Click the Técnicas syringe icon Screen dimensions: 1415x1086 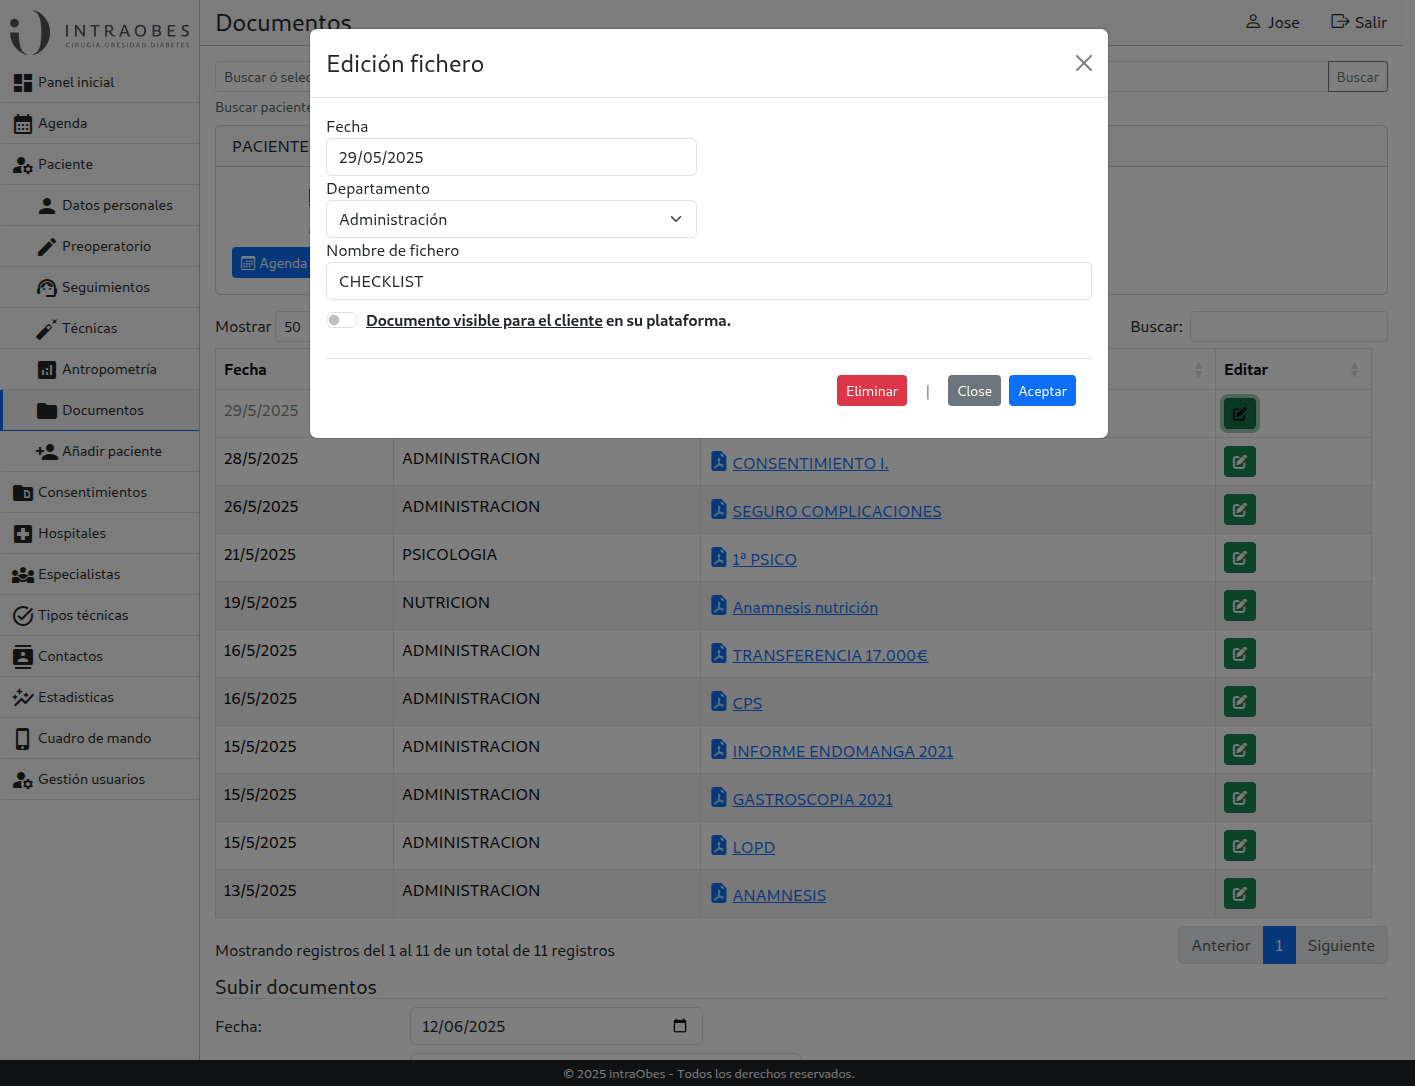[47, 329]
